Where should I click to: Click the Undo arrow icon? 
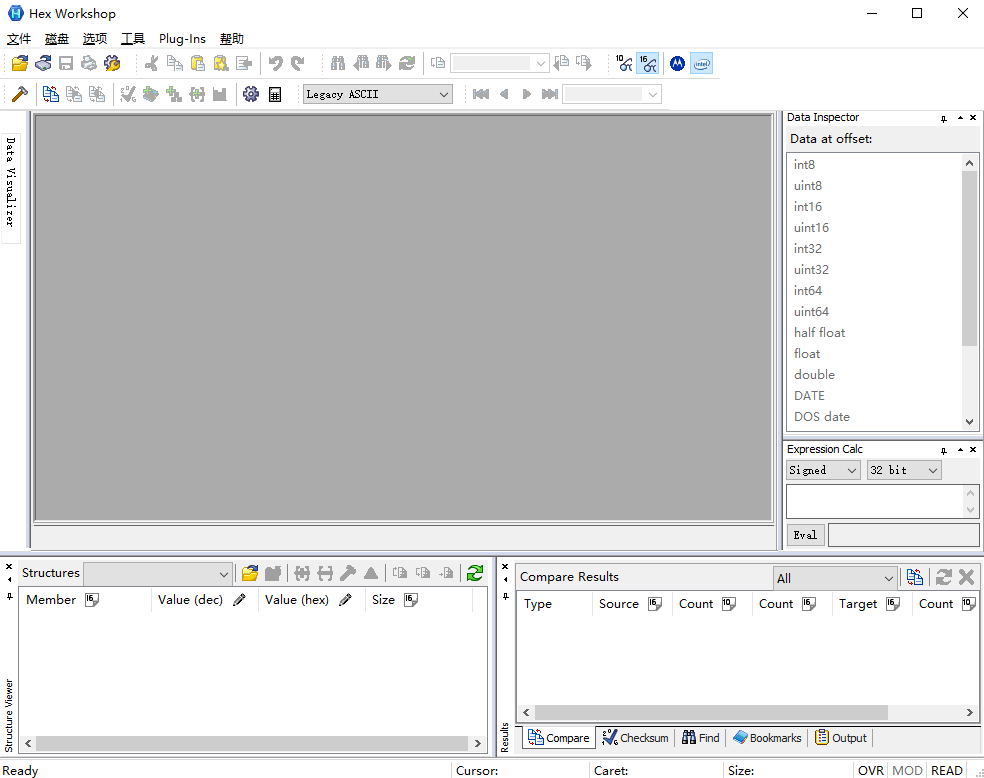pyautogui.click(x=275, y=63)
